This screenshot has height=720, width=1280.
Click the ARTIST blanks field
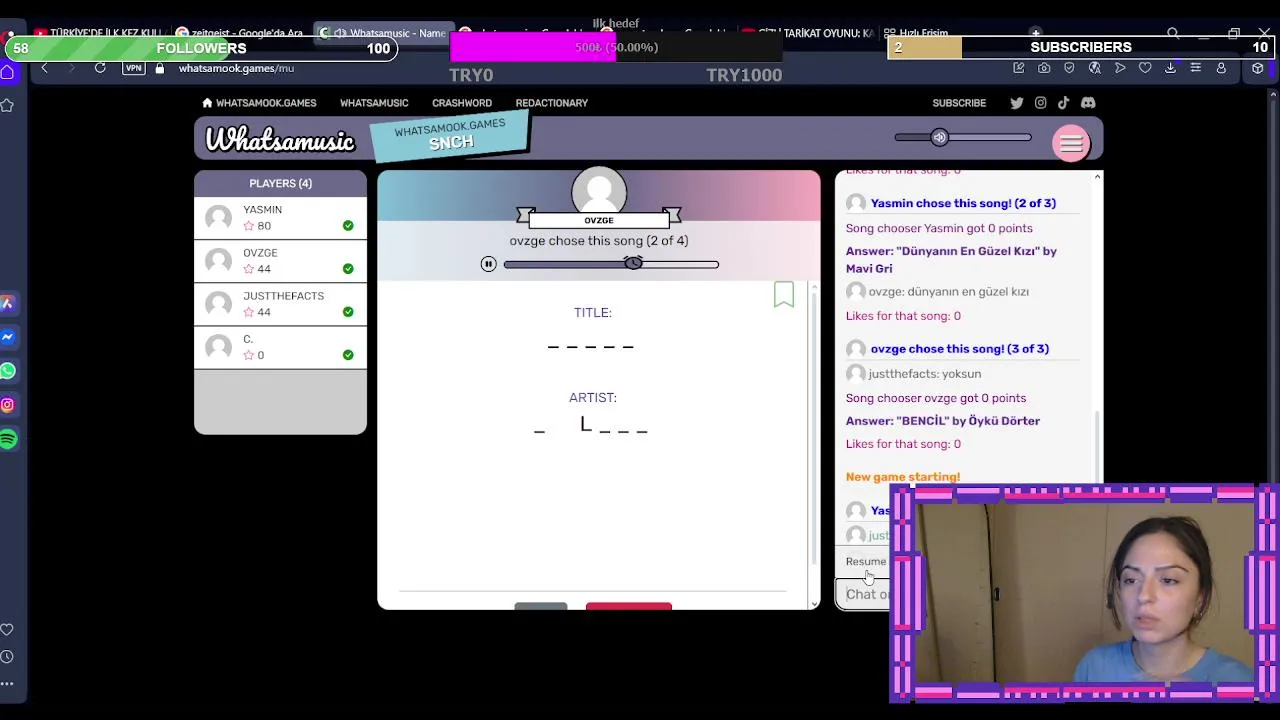point(592,425)
